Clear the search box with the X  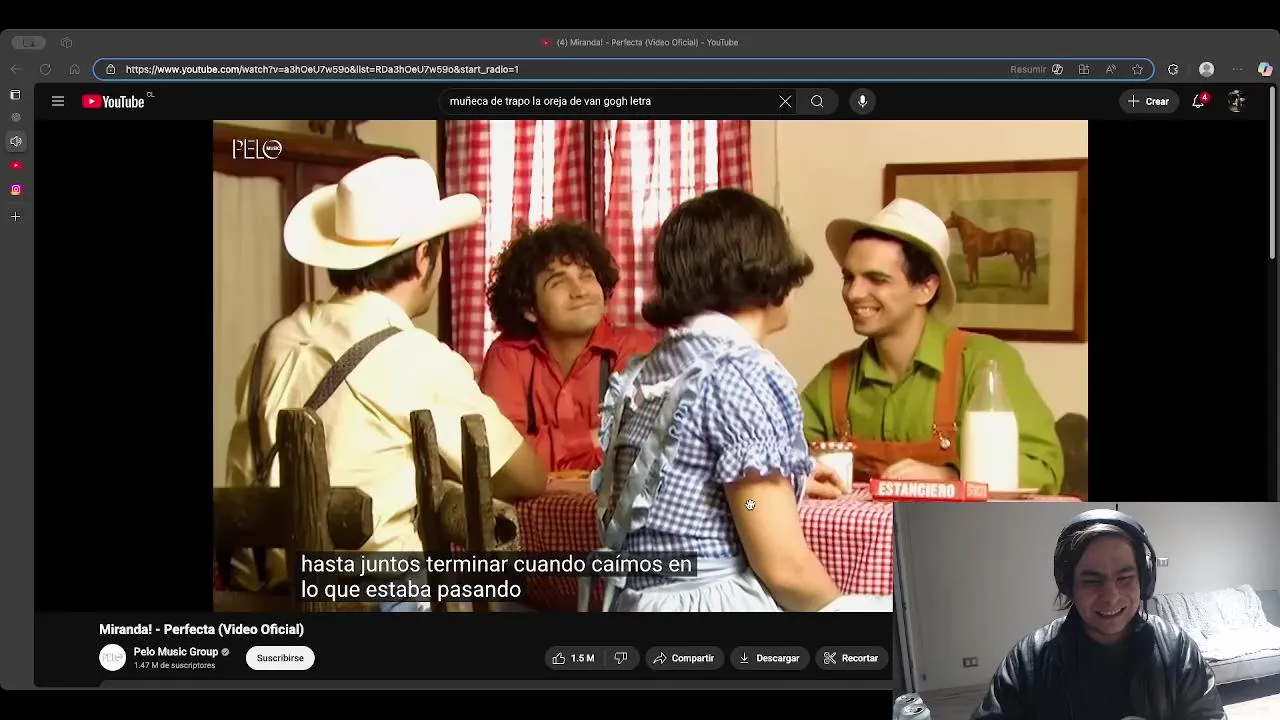click(785, 101)
